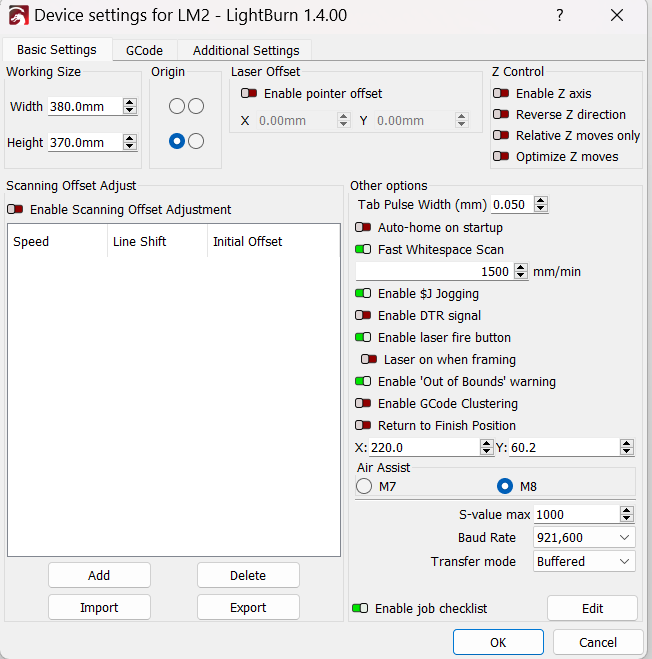This screenshot has height=659, width=652.
Task: Open the Transfer mode dropdown
Action: [x=584, y=561]
